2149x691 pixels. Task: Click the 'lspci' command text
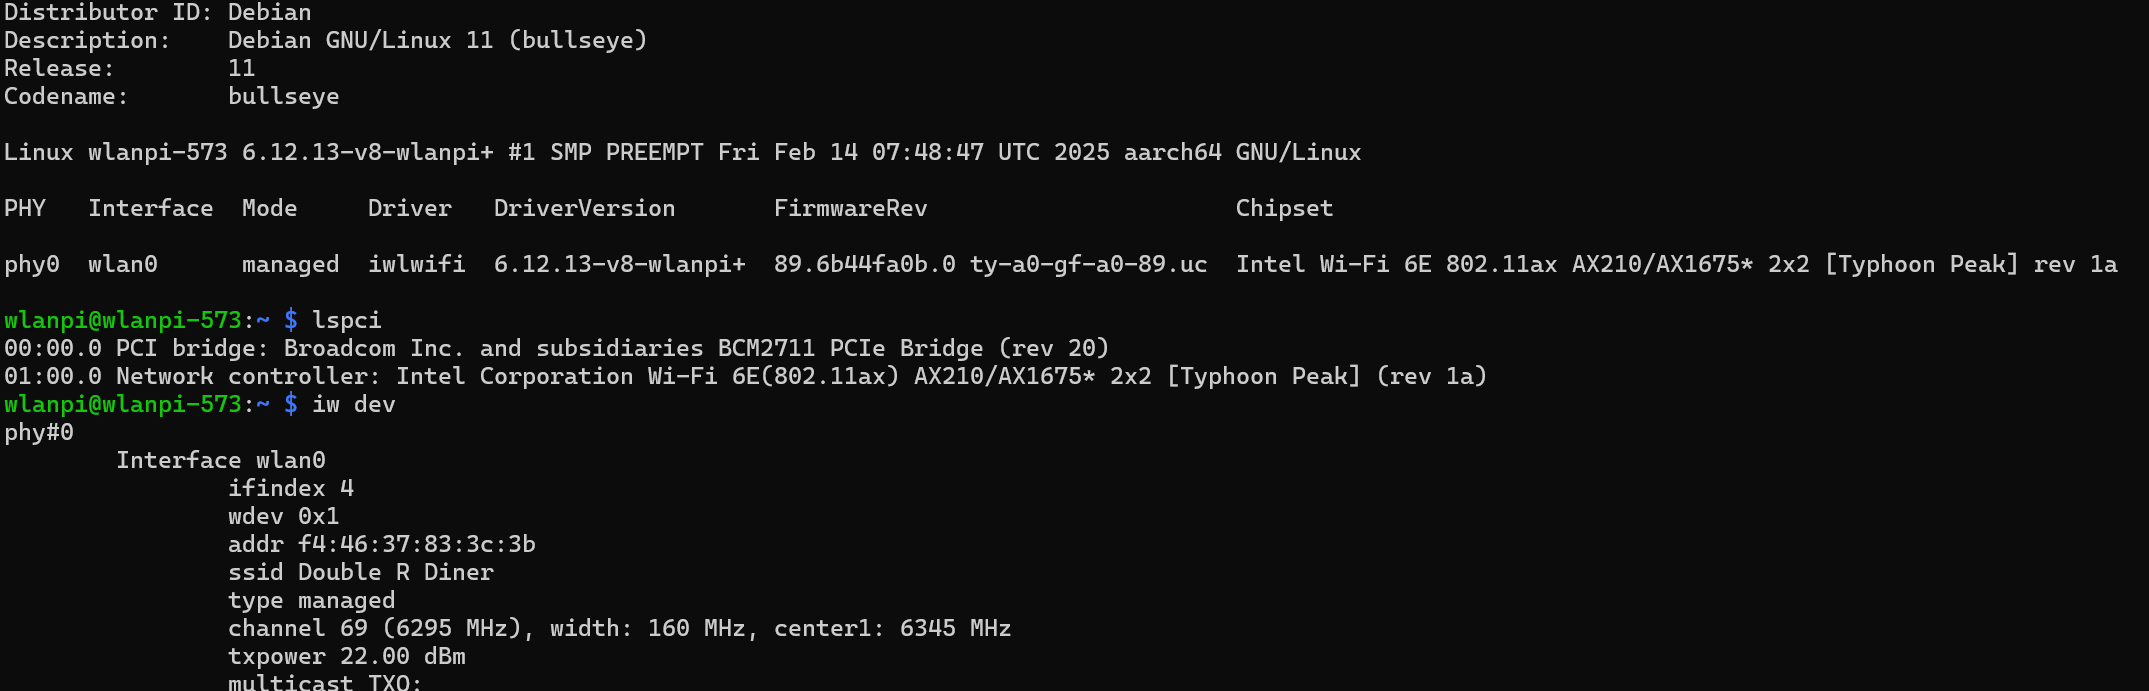[x=346, y=321]
